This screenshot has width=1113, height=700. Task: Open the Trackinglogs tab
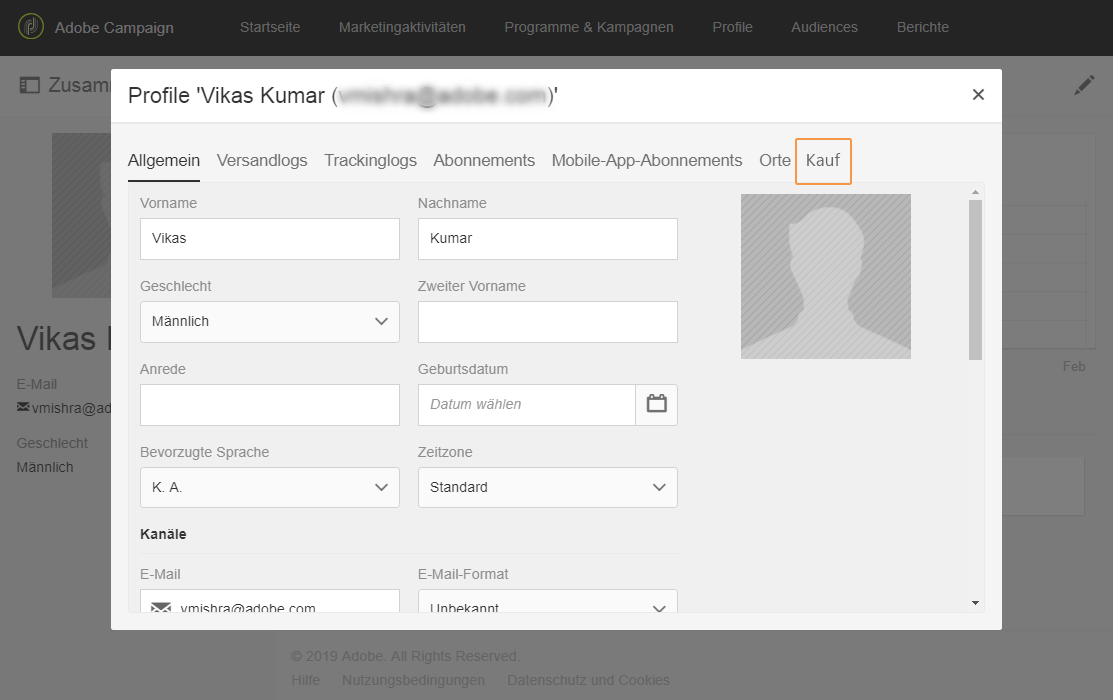370,160
